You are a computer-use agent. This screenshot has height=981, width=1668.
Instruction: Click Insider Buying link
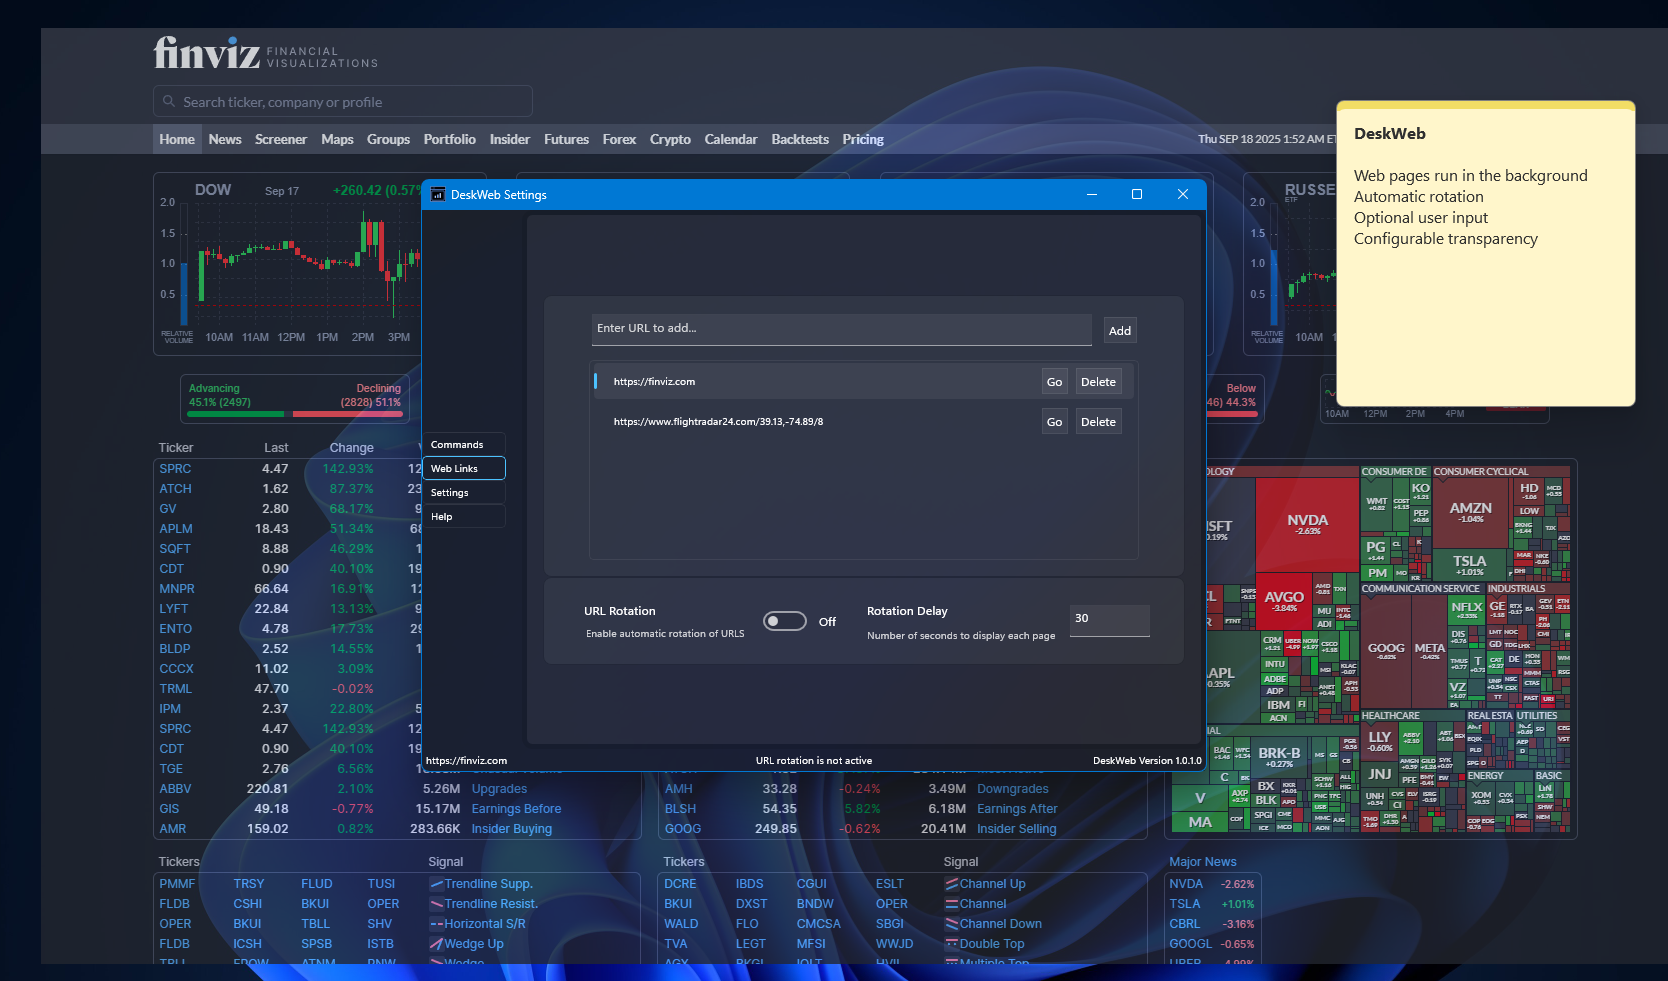tap(512, 829)
